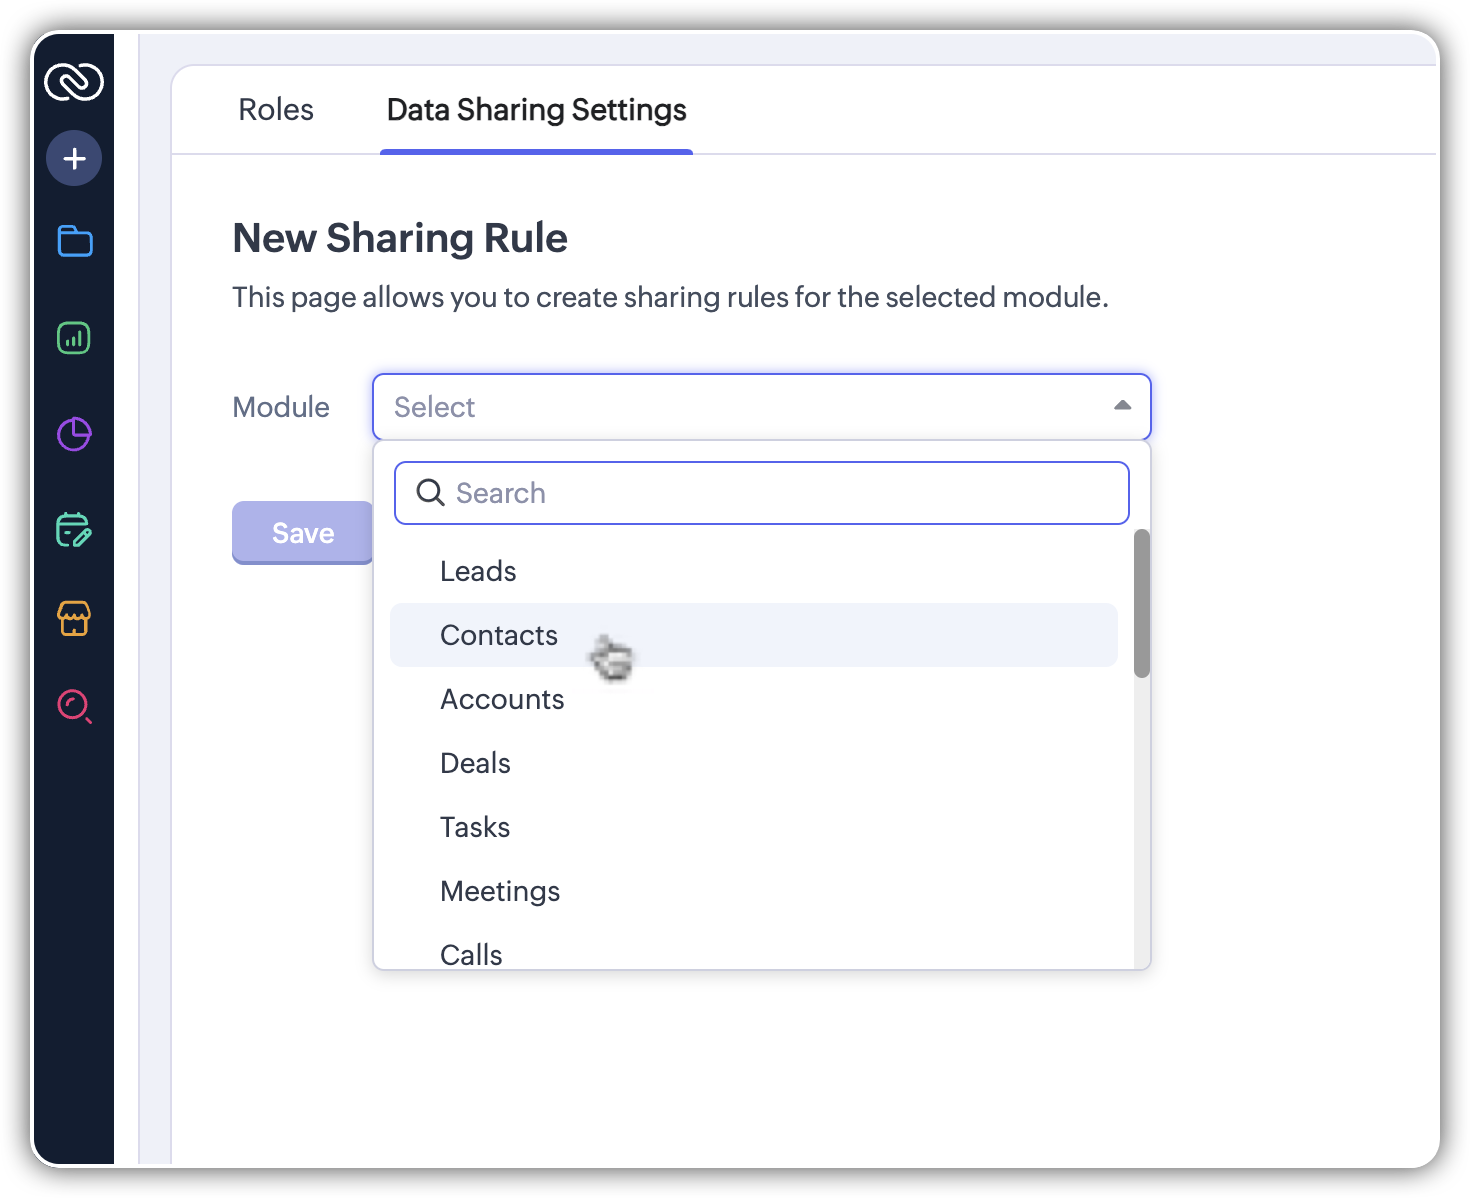Switch to the Roles tab

[276, 109]
